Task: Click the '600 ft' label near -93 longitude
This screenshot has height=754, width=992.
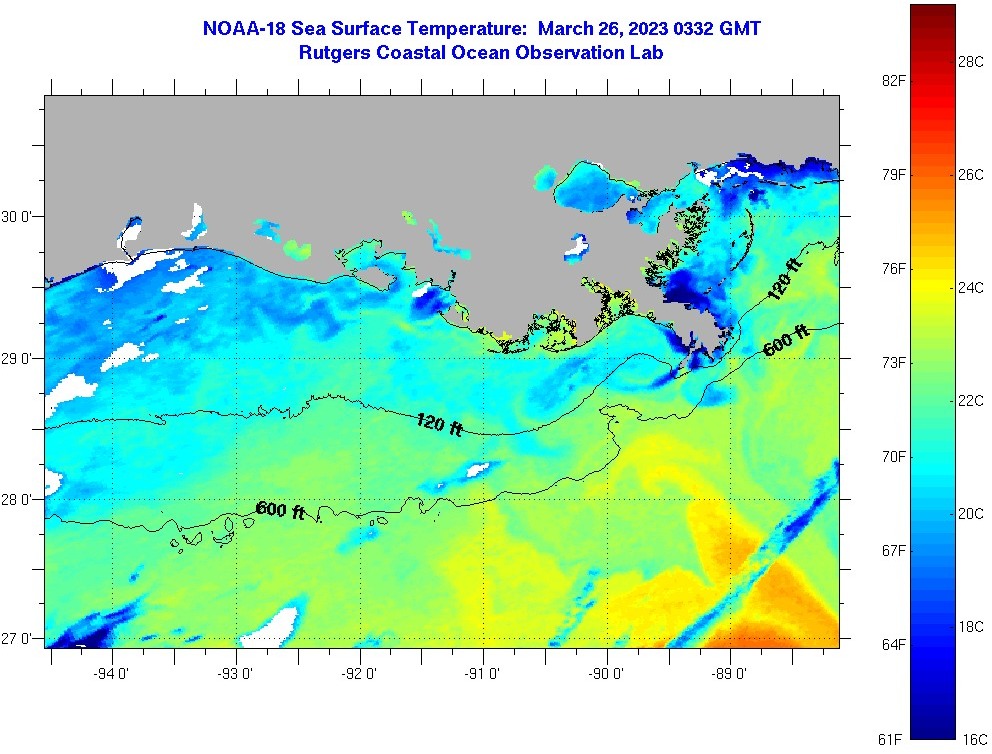Action: point(281,510)
